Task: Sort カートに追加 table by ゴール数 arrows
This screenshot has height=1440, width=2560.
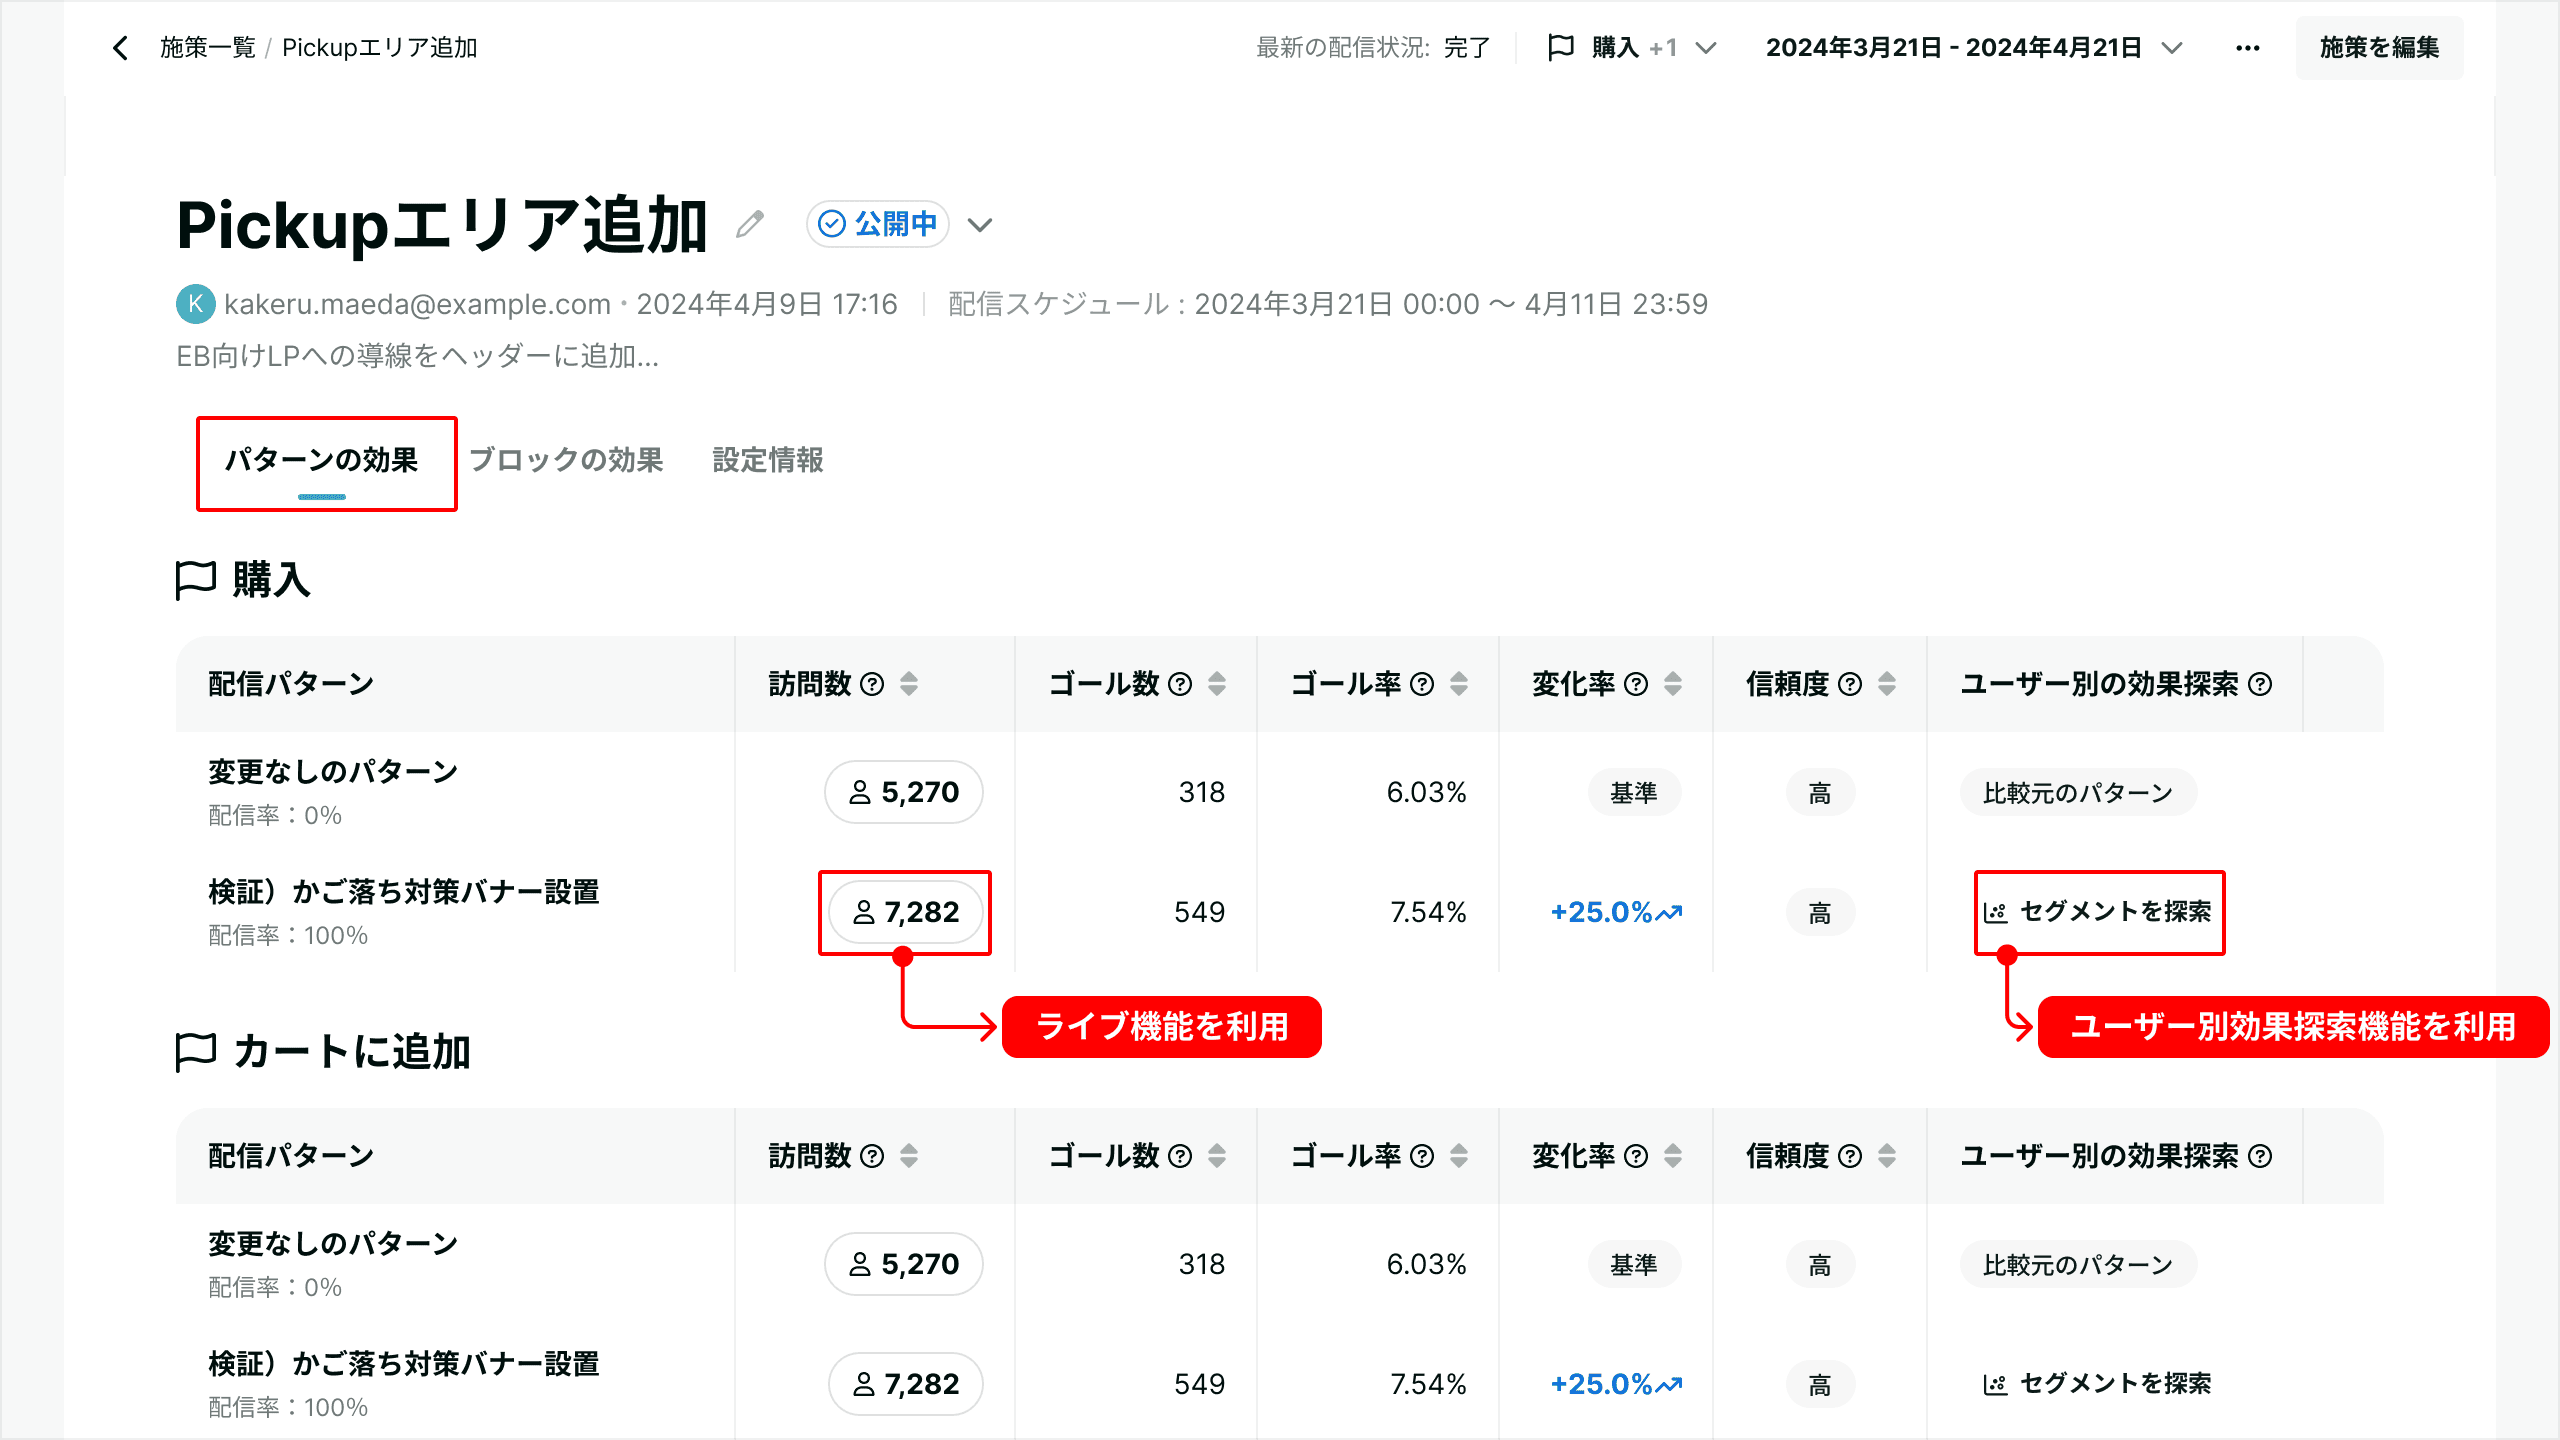Action: coord(1217,1156)
